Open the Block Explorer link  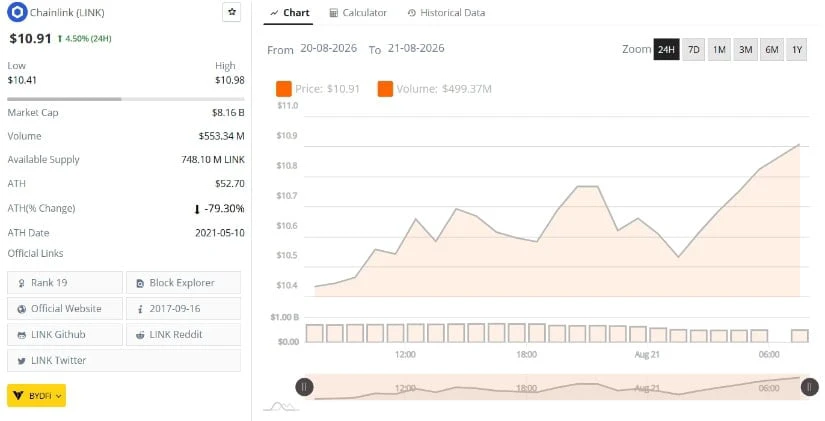[x=183, y=283]
